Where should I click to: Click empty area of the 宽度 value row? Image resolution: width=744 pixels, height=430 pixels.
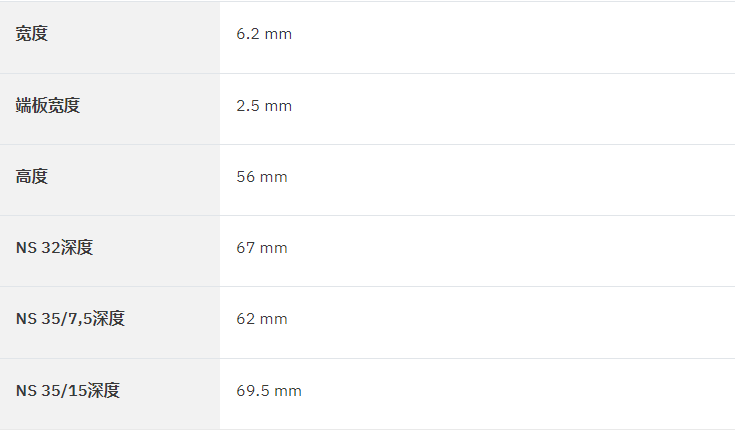pos(512,37)
